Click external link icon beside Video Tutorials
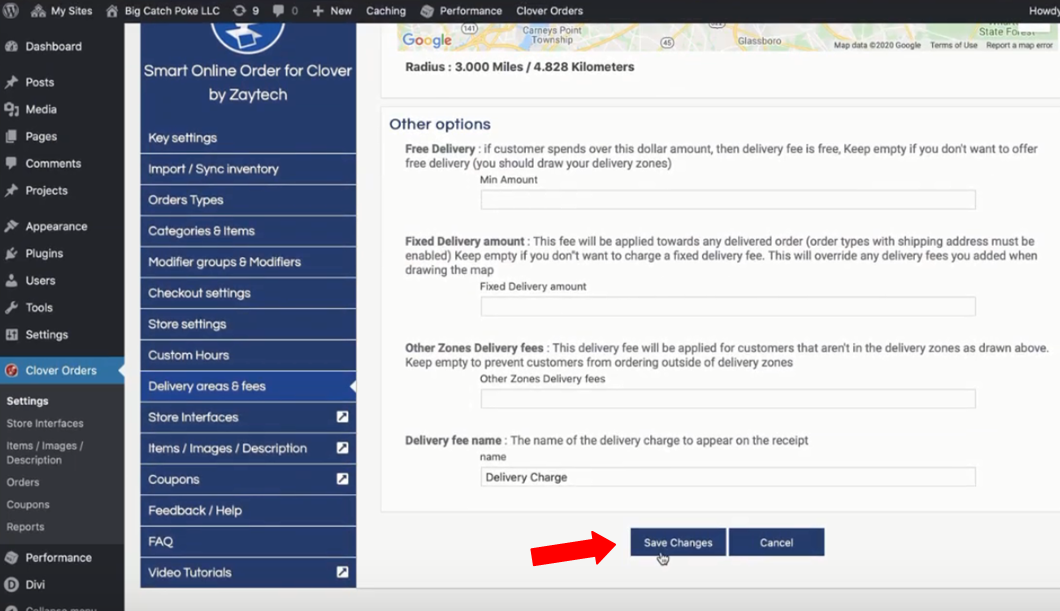Screen dimensions: 1060x611 [x=343, y=572]
